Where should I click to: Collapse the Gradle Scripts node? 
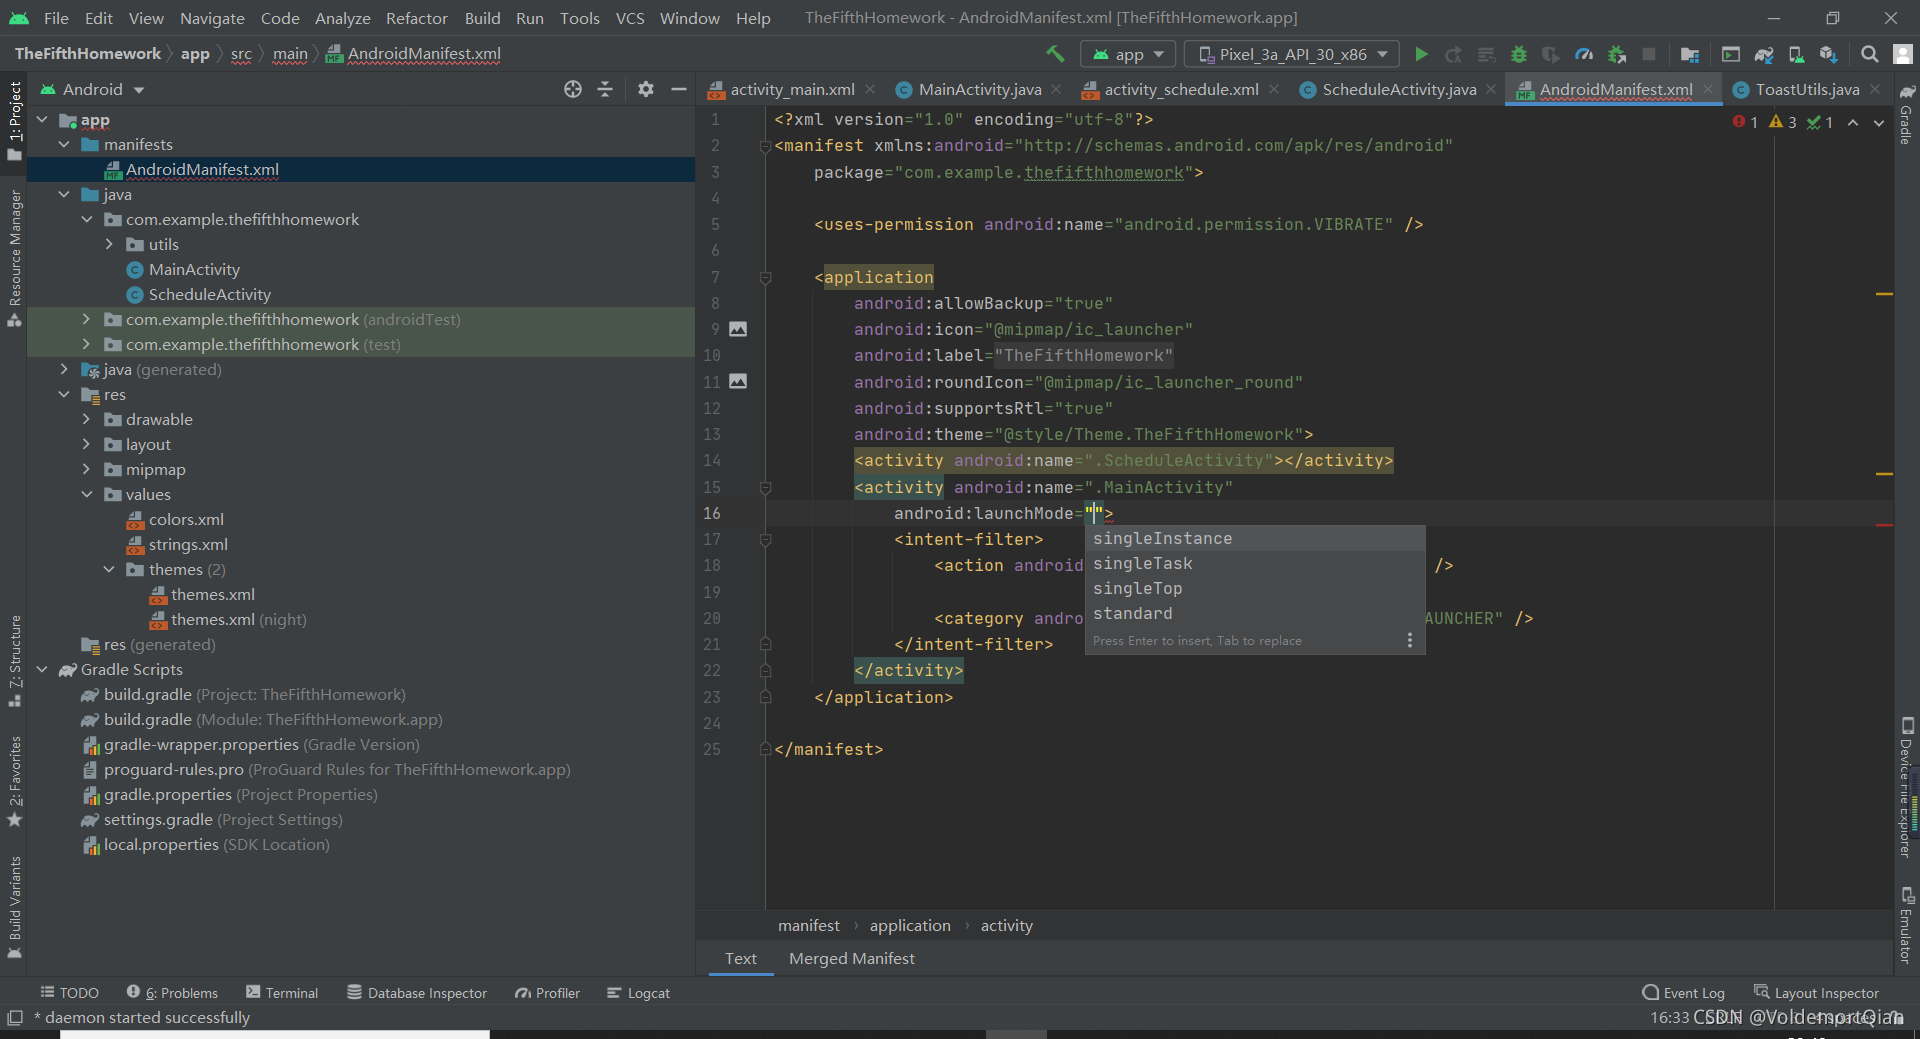(42, 669)
